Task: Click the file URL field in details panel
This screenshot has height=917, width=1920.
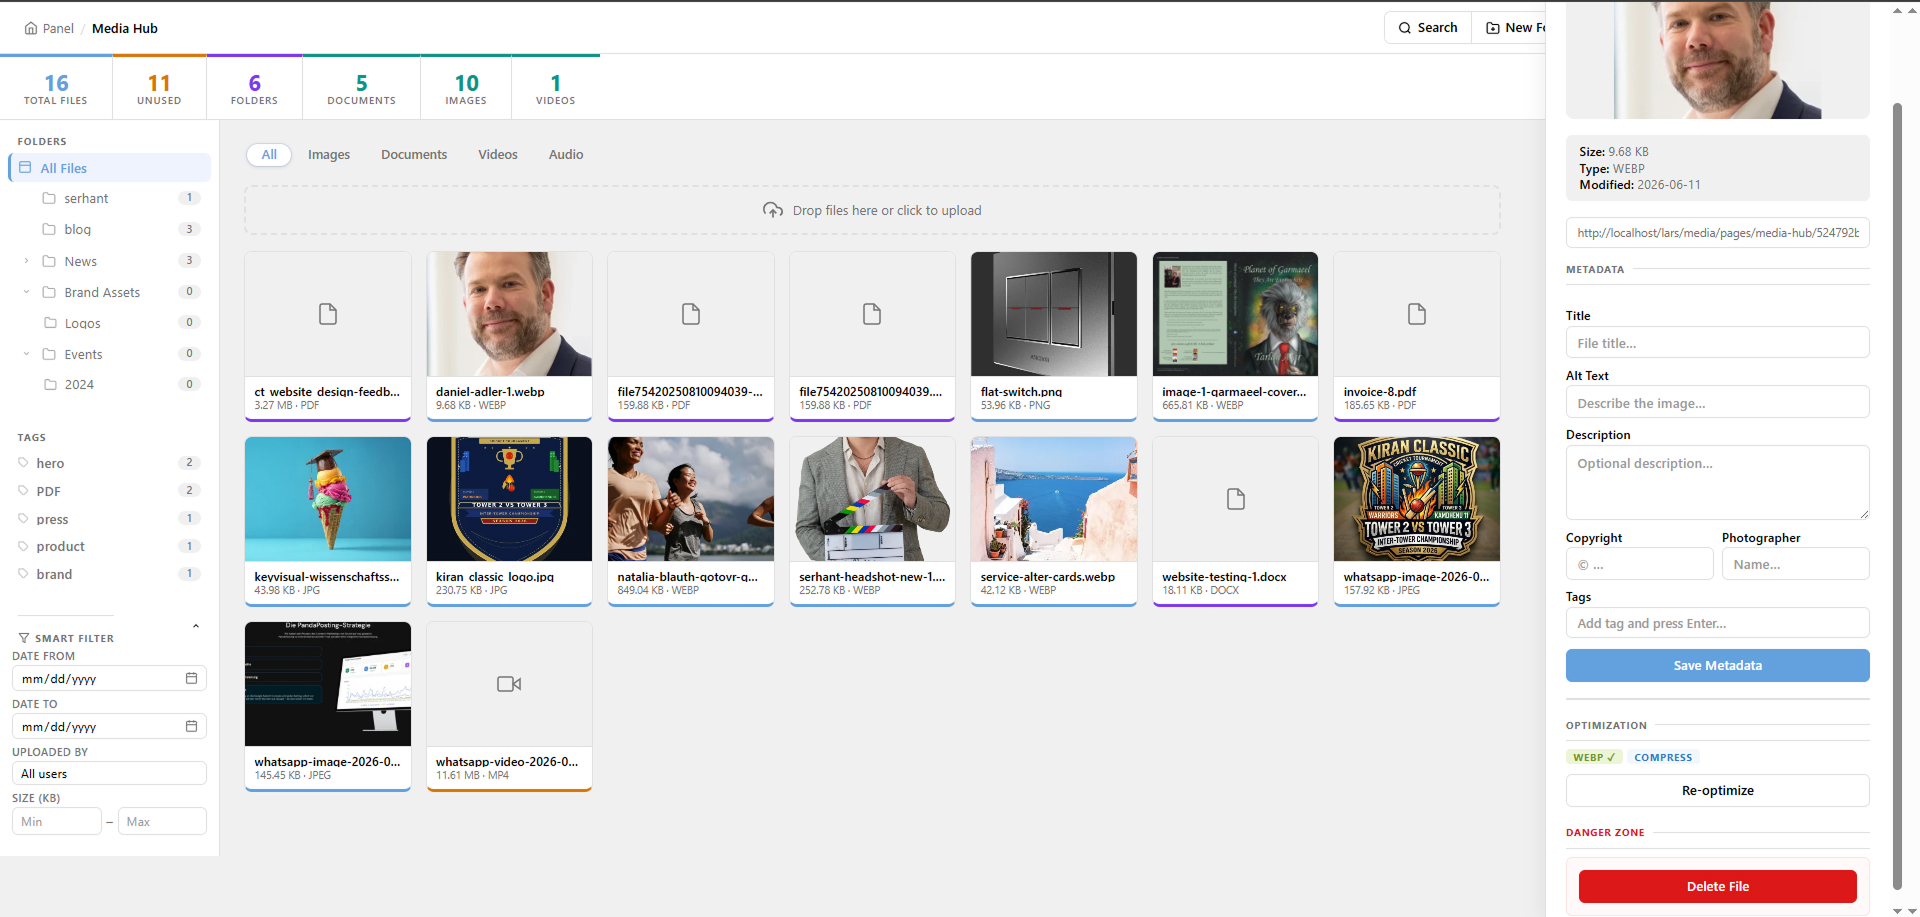Action: coord(1718,233)
